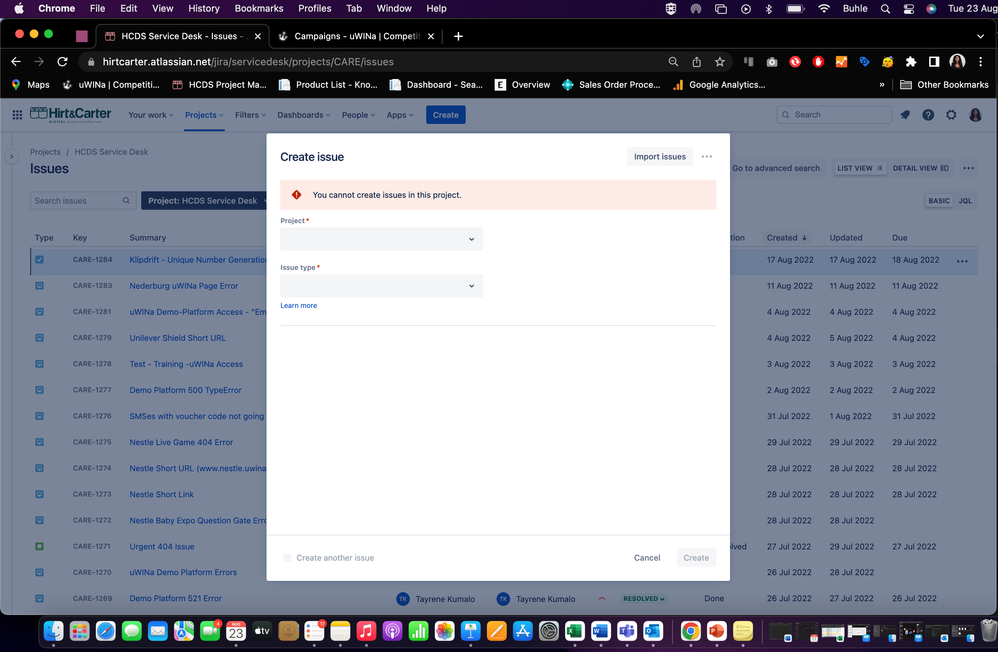Click the Jira Search field in the top bar
998x652 pixels.
click(835, 115)
